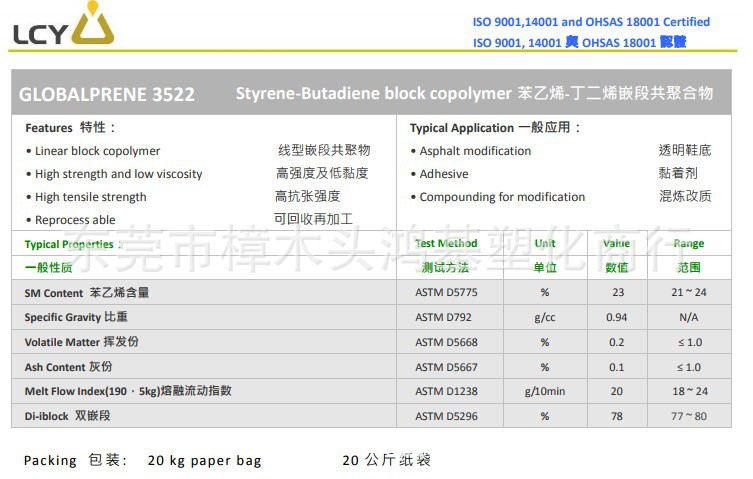This screenshot has width=753, height=479.
Task: Click 'ASTM D5775' test method cell
Action: point(446,292)
